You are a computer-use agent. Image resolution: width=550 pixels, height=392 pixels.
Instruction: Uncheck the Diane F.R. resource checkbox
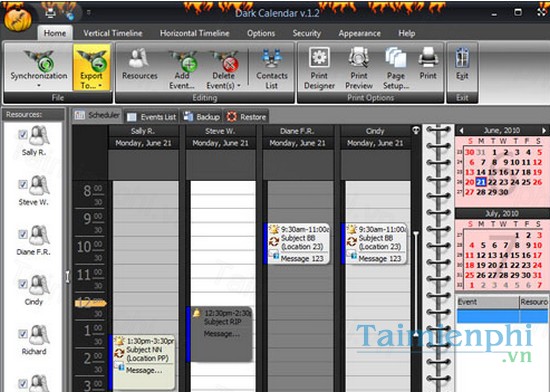point(23,234)
